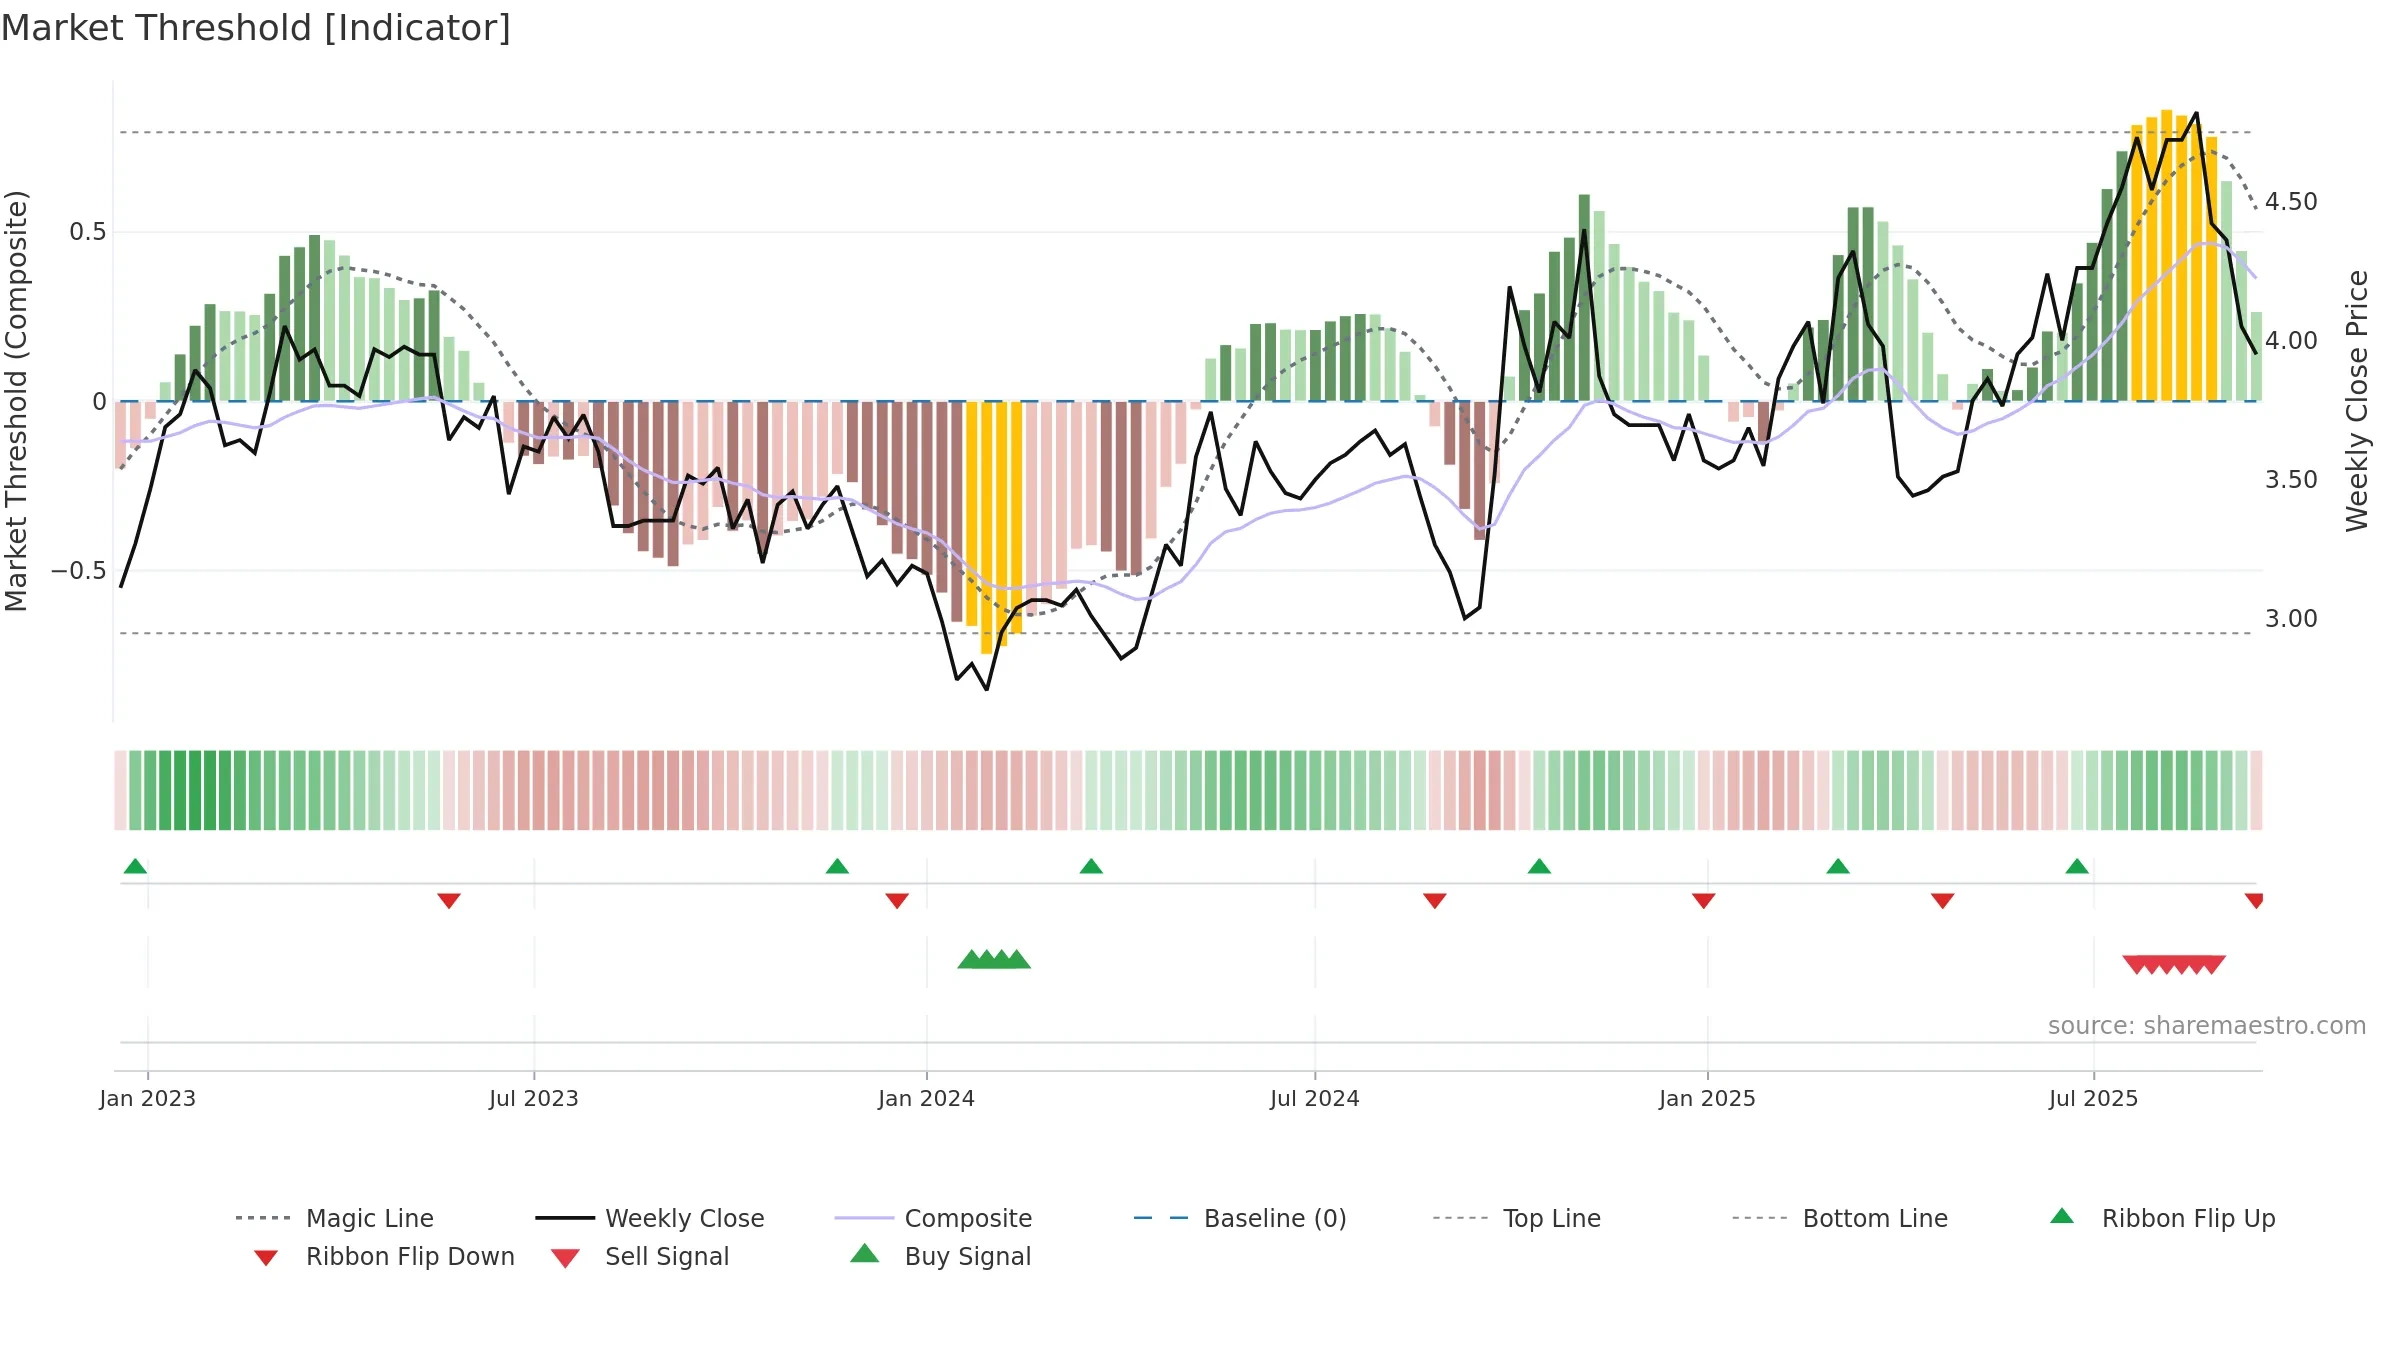
Task: Click the ribbon flip down marker just before Jan 2024
Action: click(897, 901)
